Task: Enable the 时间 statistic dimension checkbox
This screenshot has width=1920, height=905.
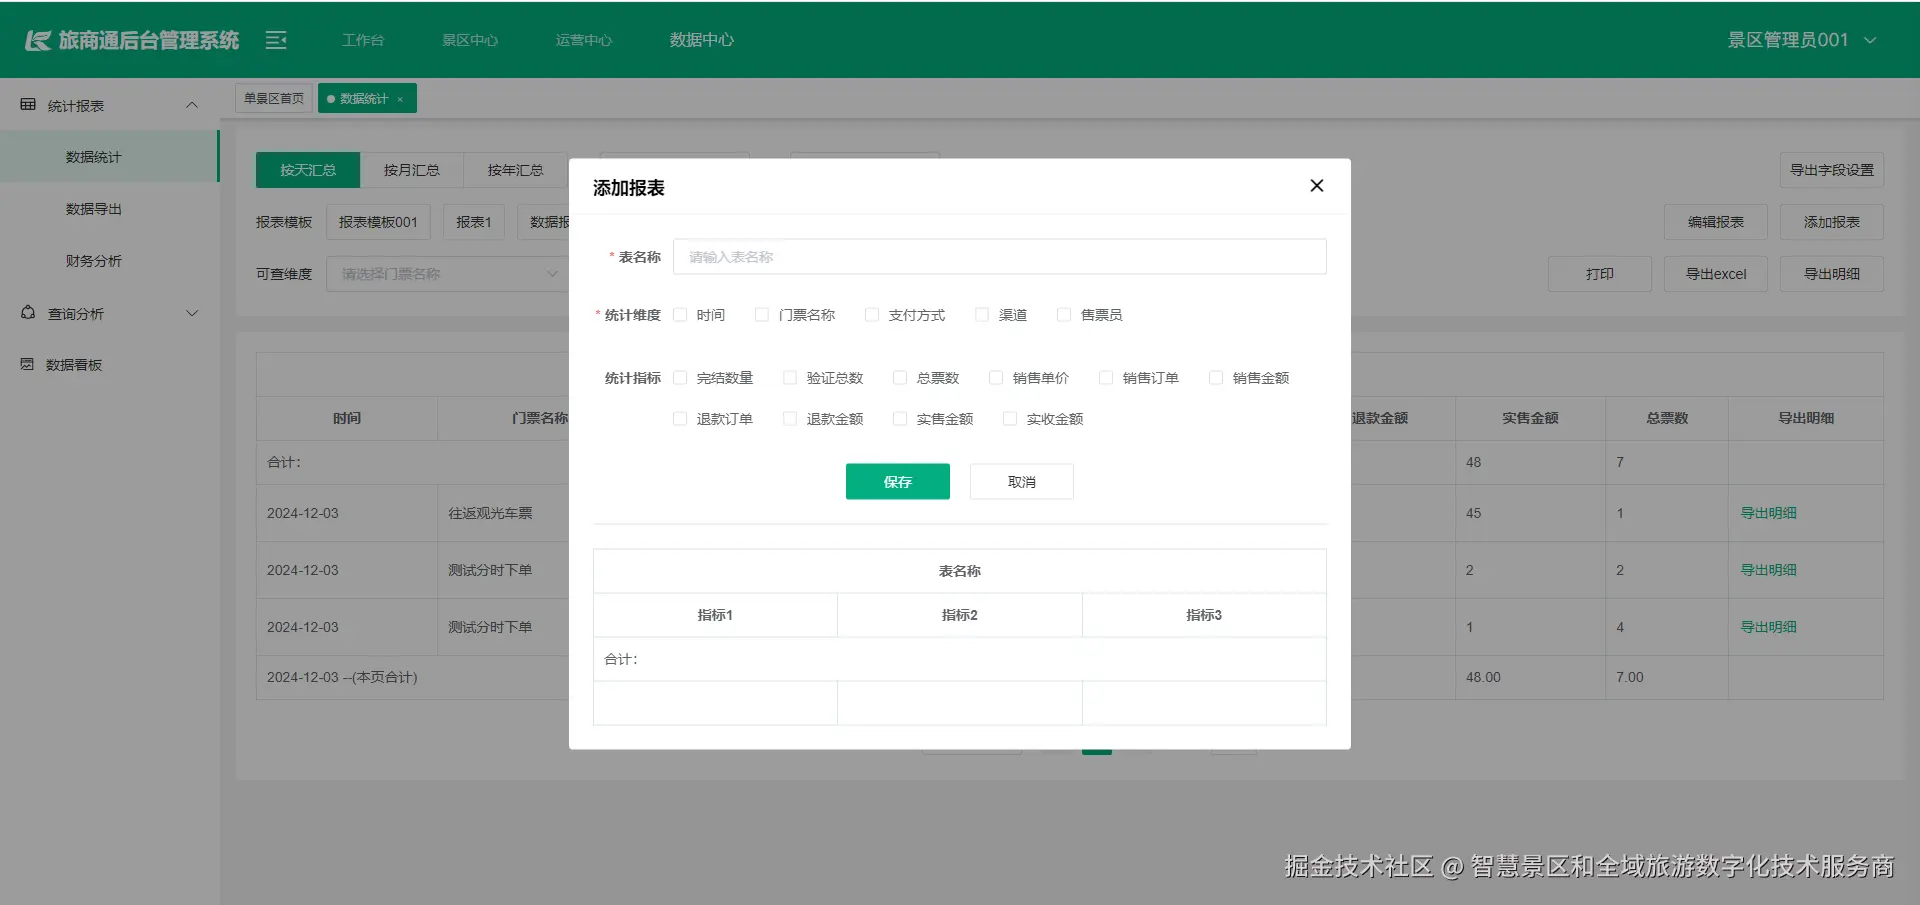Action: click(x=681, y=314)
